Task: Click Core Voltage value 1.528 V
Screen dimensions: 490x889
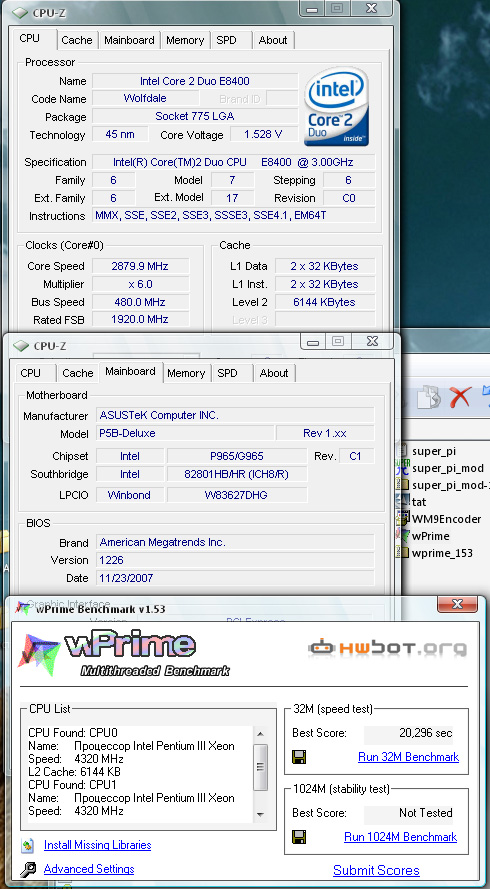Action: click(x=263, y=134)
